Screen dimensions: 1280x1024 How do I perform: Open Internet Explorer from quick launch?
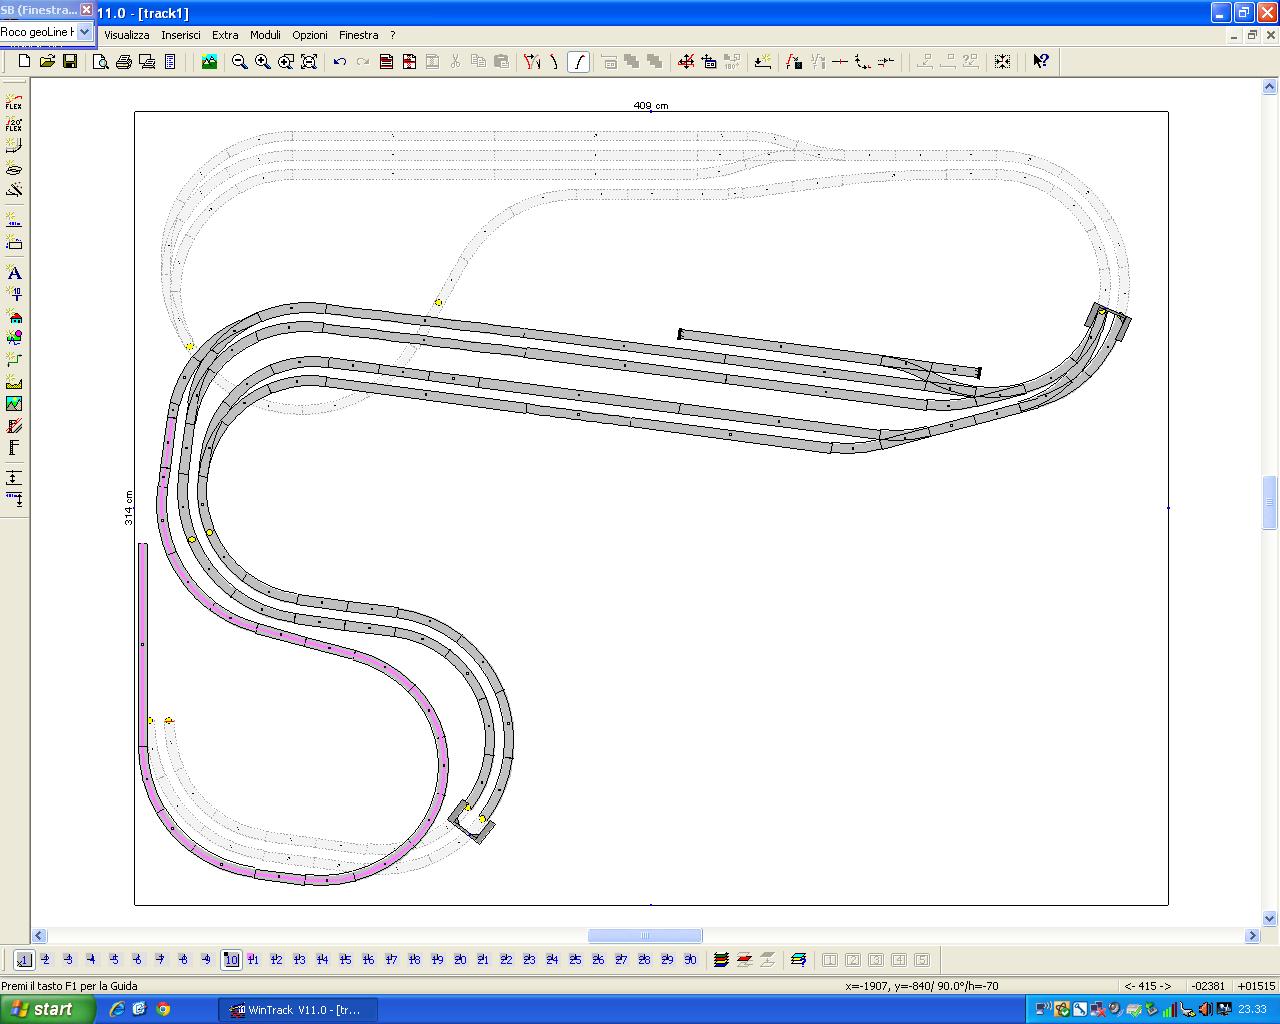click(116, 1009)
